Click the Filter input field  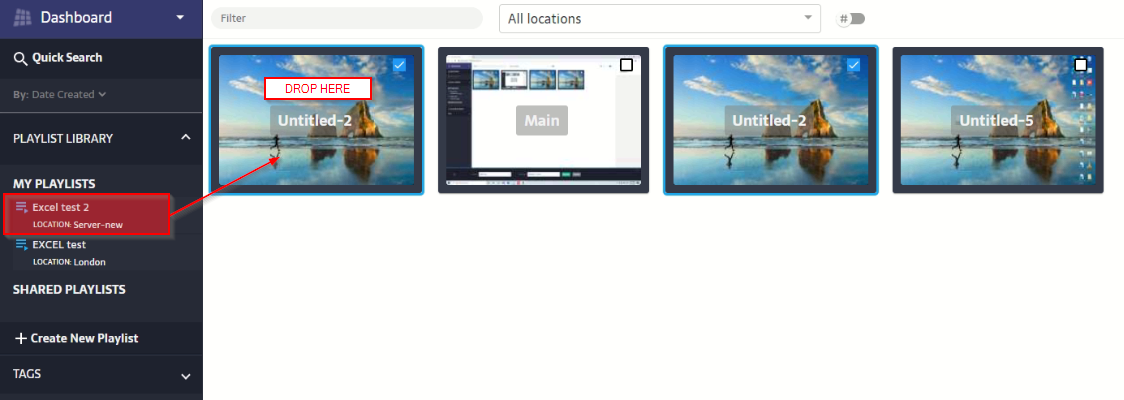[346, 18]
